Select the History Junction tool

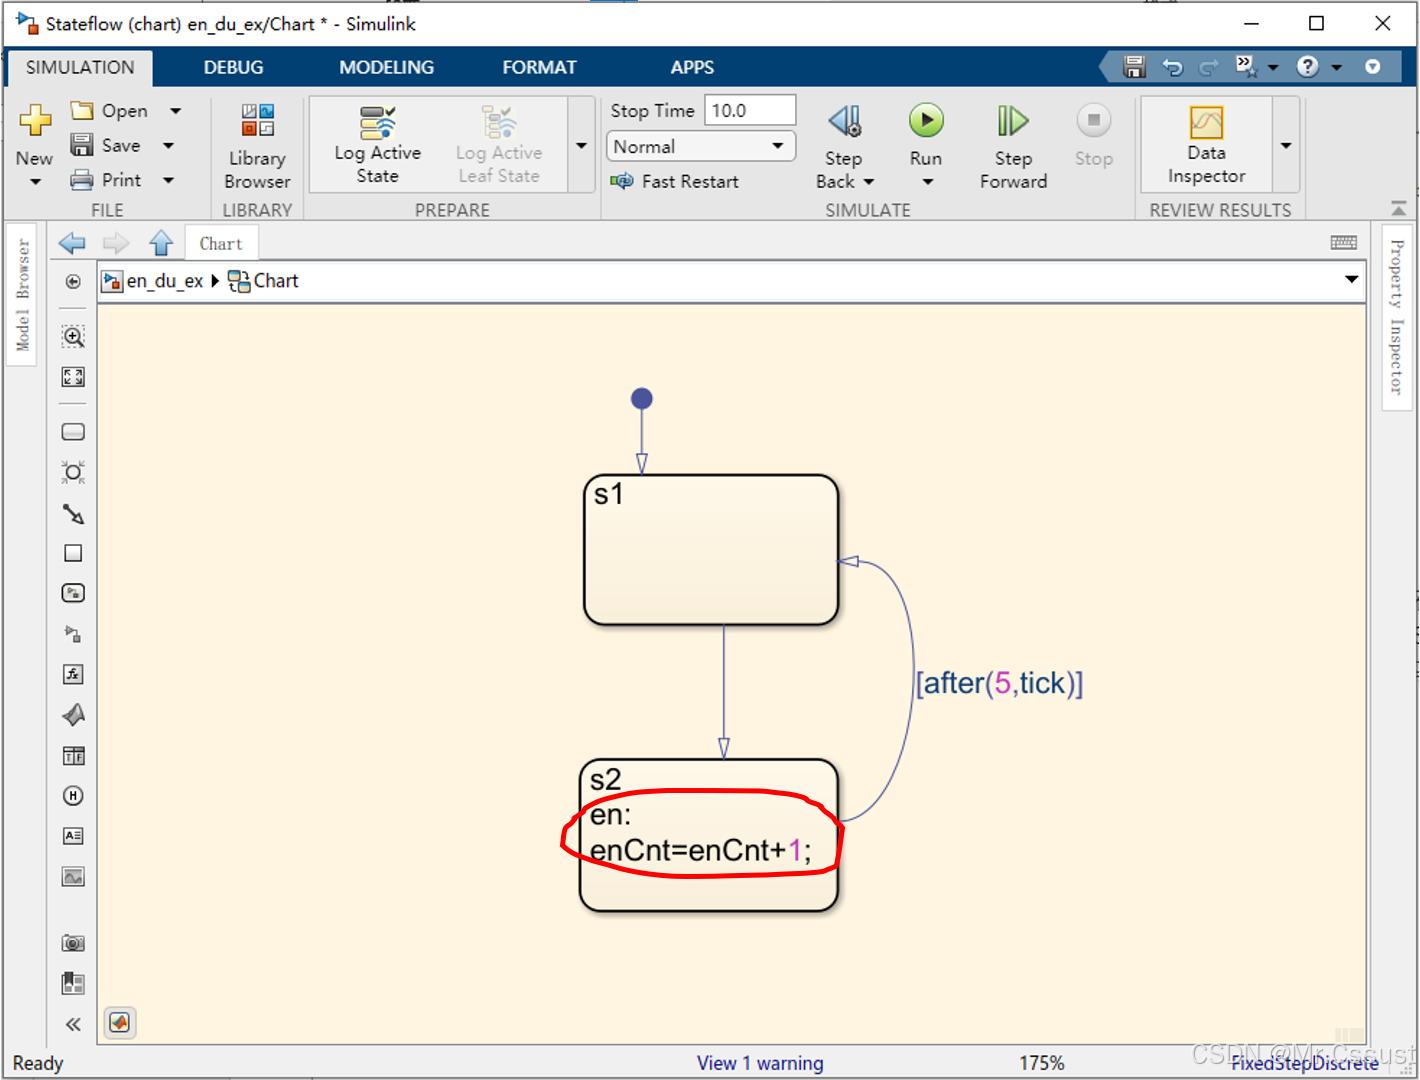pos(73,796)
